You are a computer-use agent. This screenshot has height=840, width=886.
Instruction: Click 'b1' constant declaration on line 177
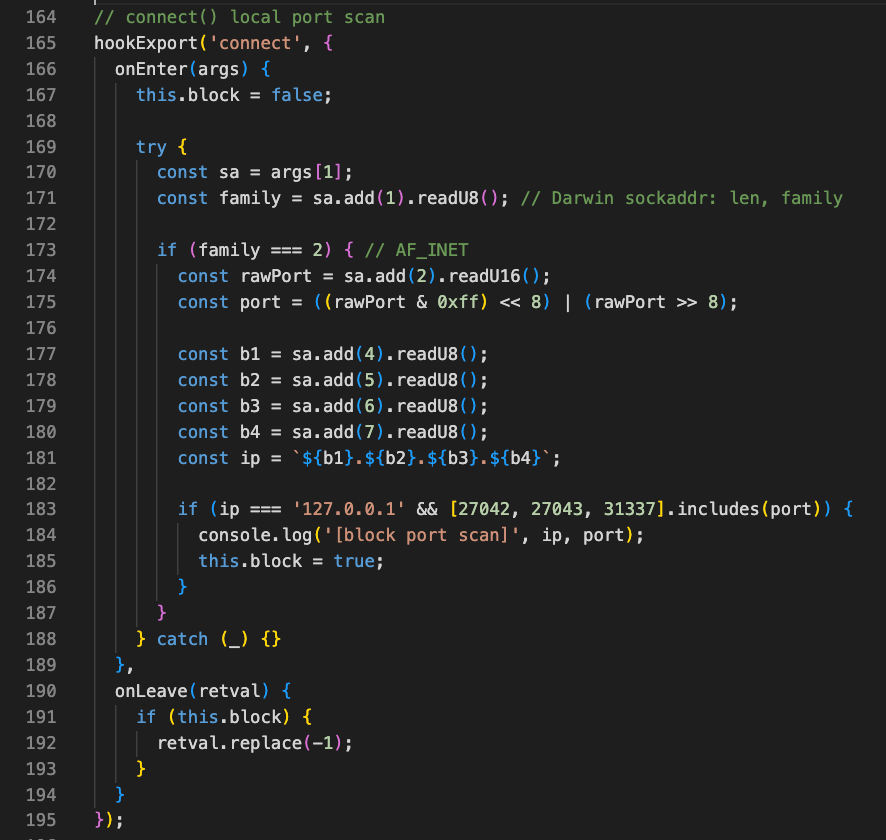250,354
